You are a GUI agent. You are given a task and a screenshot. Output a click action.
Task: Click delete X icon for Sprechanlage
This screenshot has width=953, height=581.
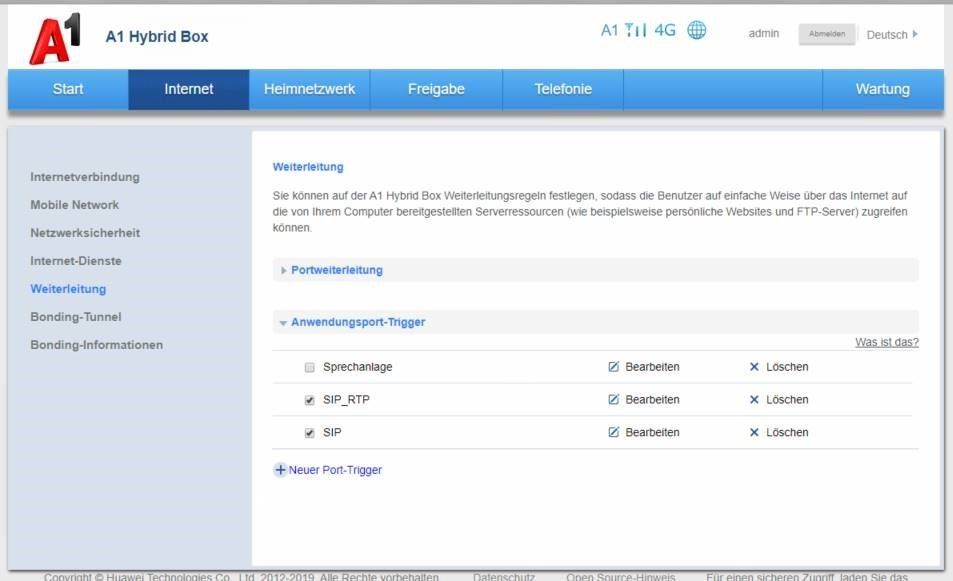(754, 367)
